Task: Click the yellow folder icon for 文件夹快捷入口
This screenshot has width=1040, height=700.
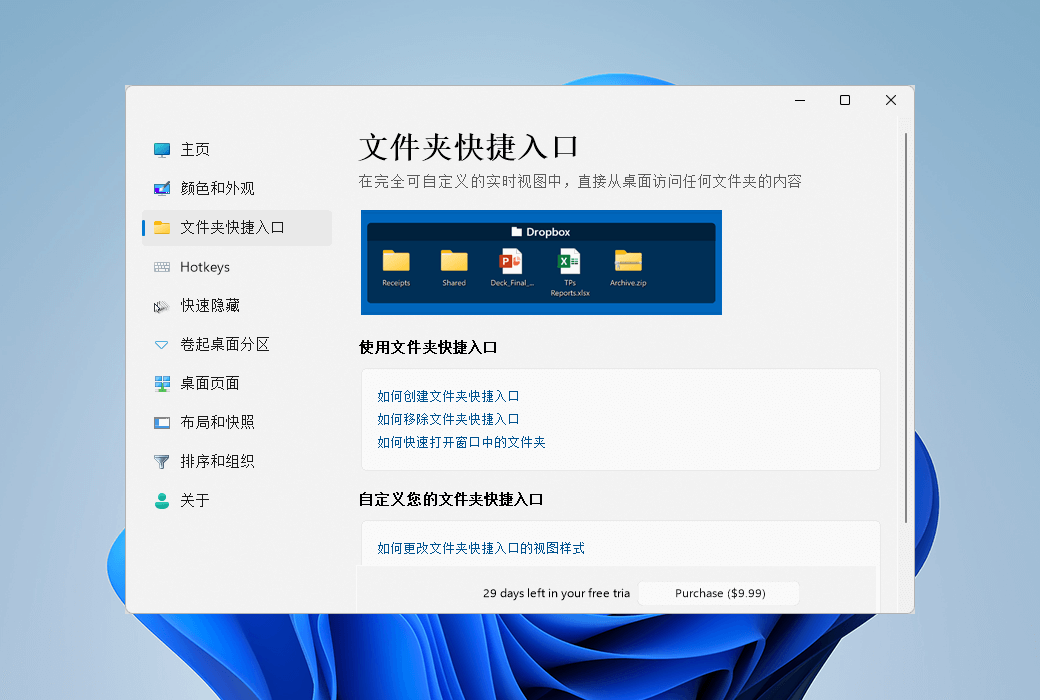Action: pyautogui.click(x=162, y=228)
